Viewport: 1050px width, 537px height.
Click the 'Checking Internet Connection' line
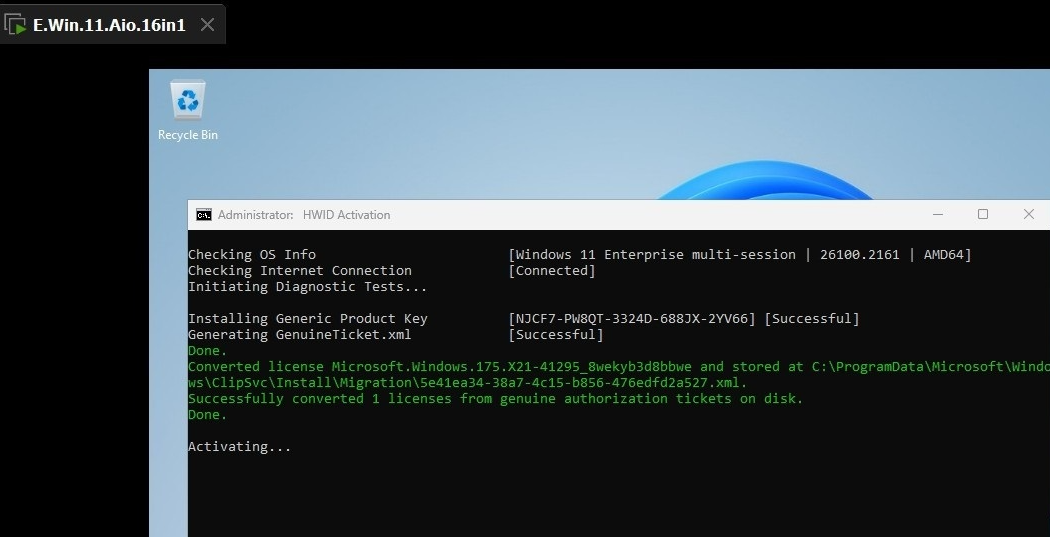300,271
